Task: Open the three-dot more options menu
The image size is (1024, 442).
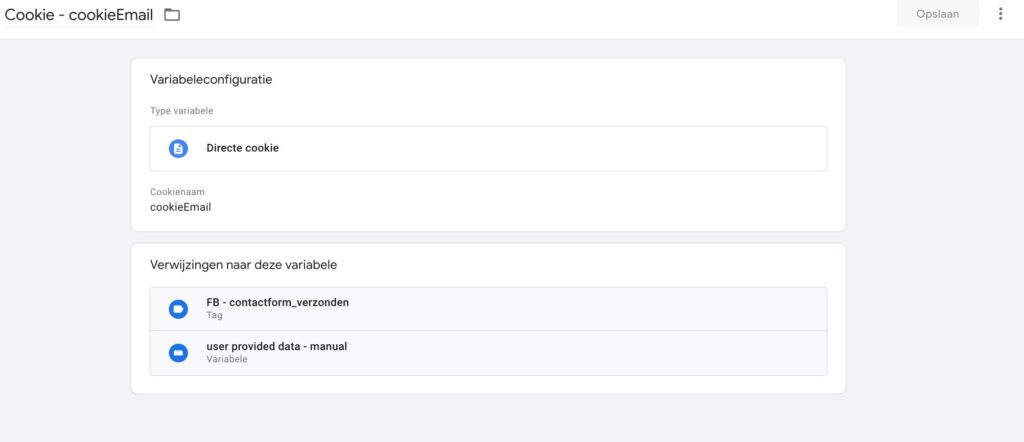Action: (1000, 14)
